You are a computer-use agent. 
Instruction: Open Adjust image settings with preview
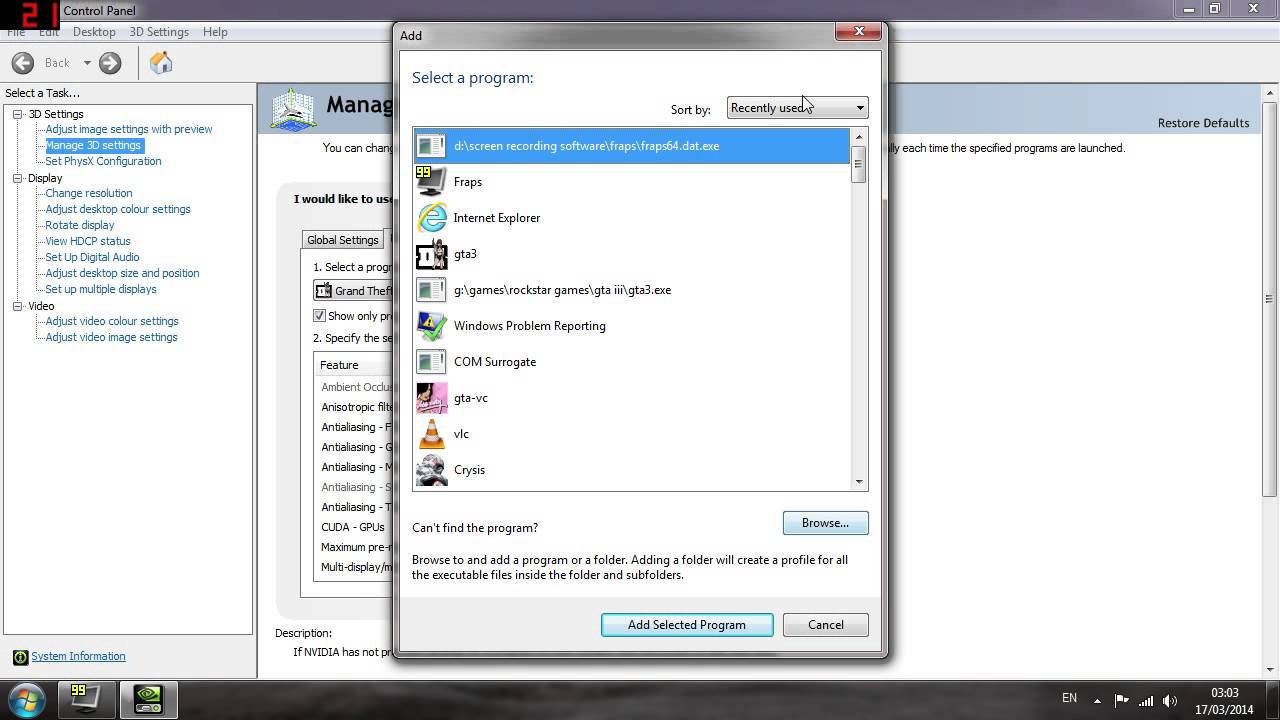tap(129, 129)
